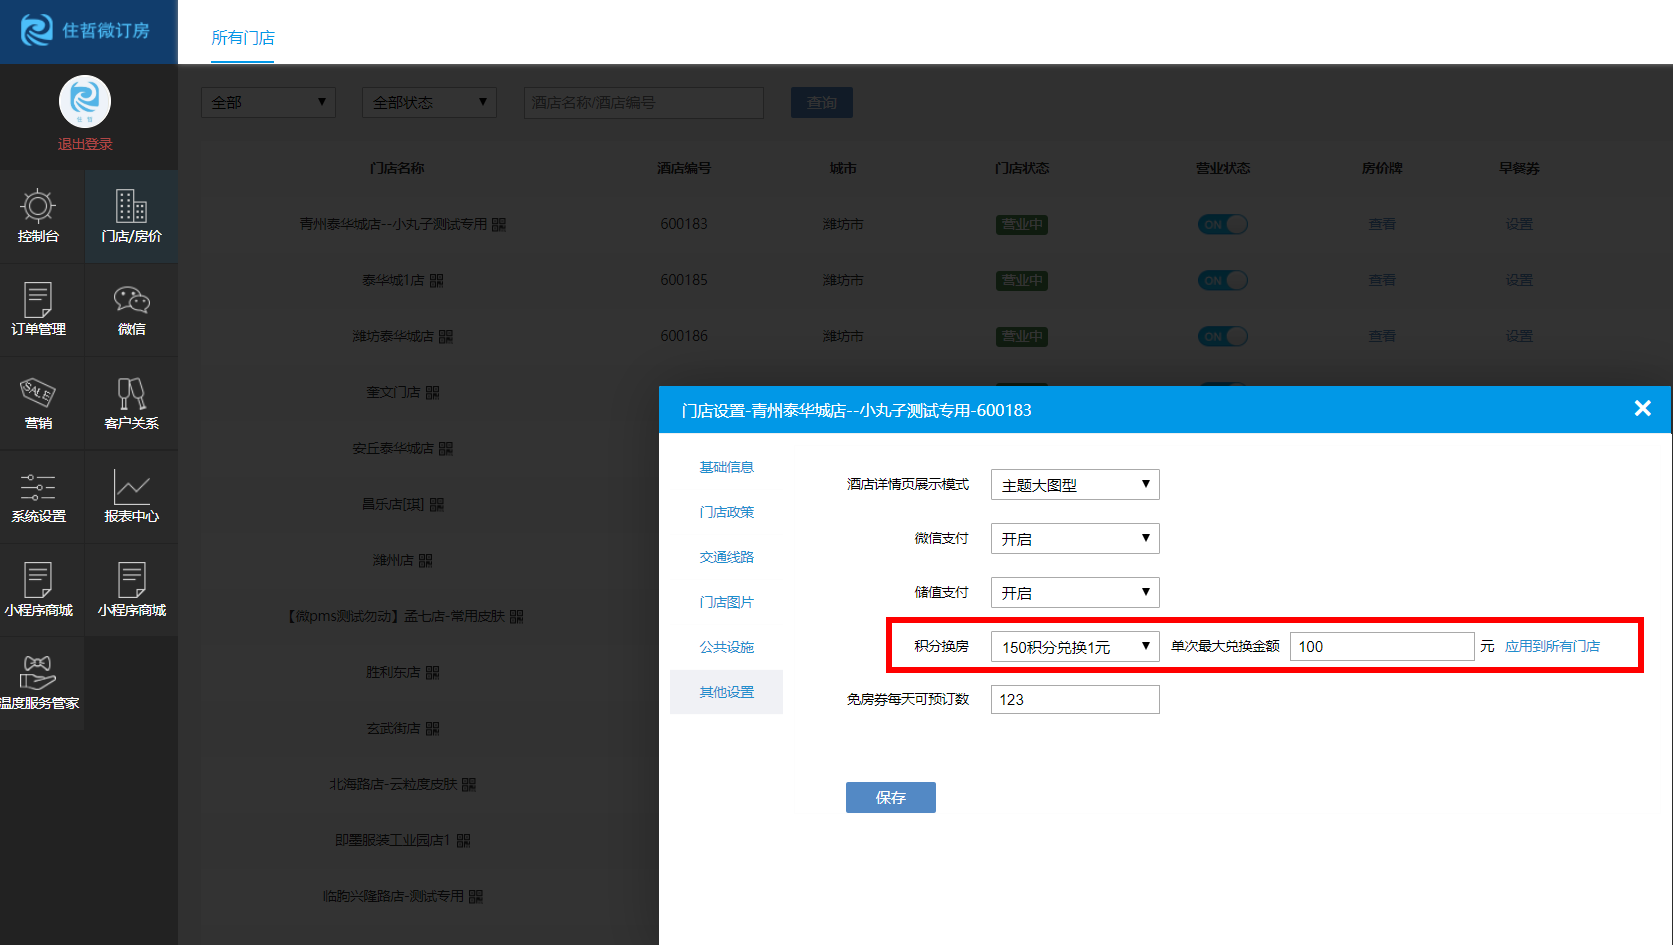This screenshot has height=945, width=1673.
Task: Toggle 营业状态 switch for 泰华城1店
Action: coord(1222,281)
